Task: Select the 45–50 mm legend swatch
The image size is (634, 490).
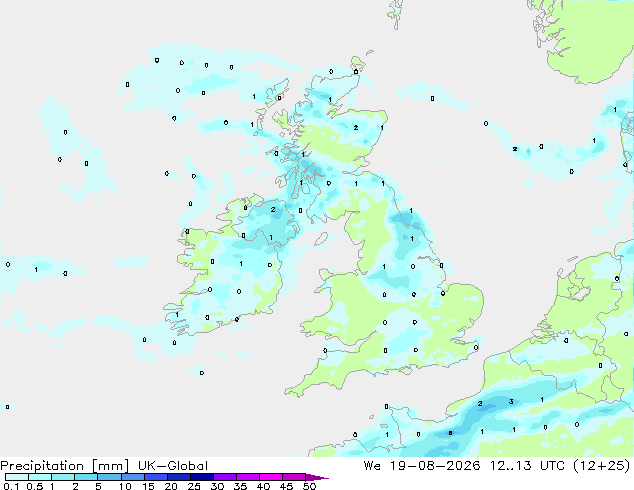Action: coord(294,477)
